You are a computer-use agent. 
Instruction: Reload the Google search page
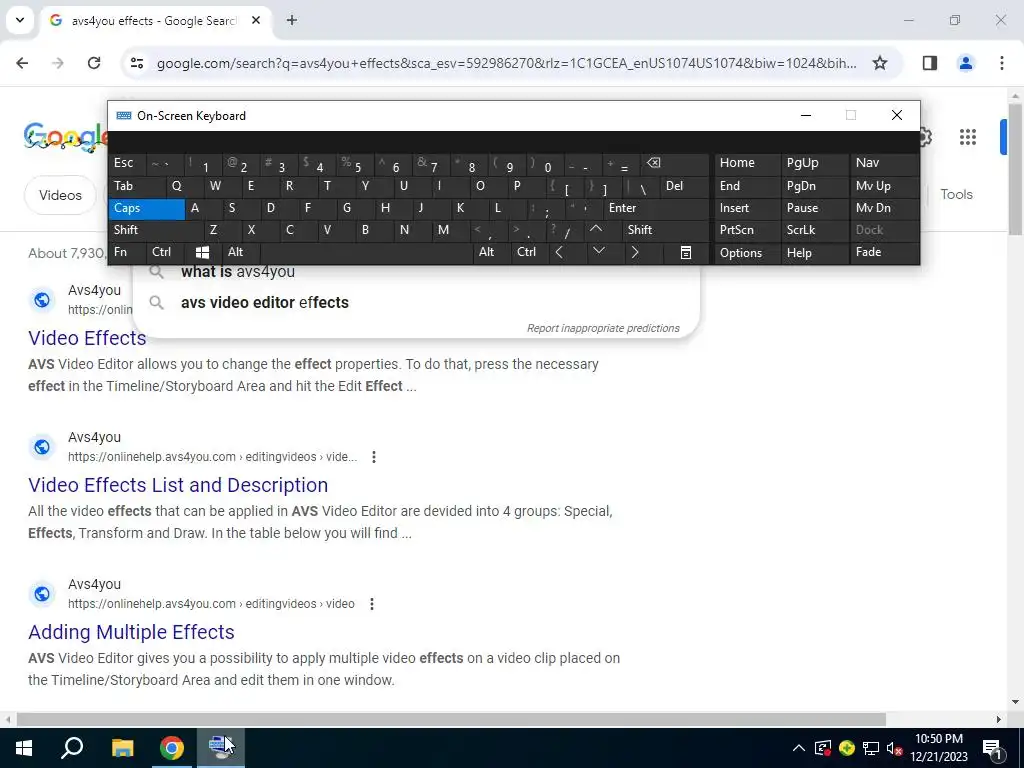tap(94, 63)
